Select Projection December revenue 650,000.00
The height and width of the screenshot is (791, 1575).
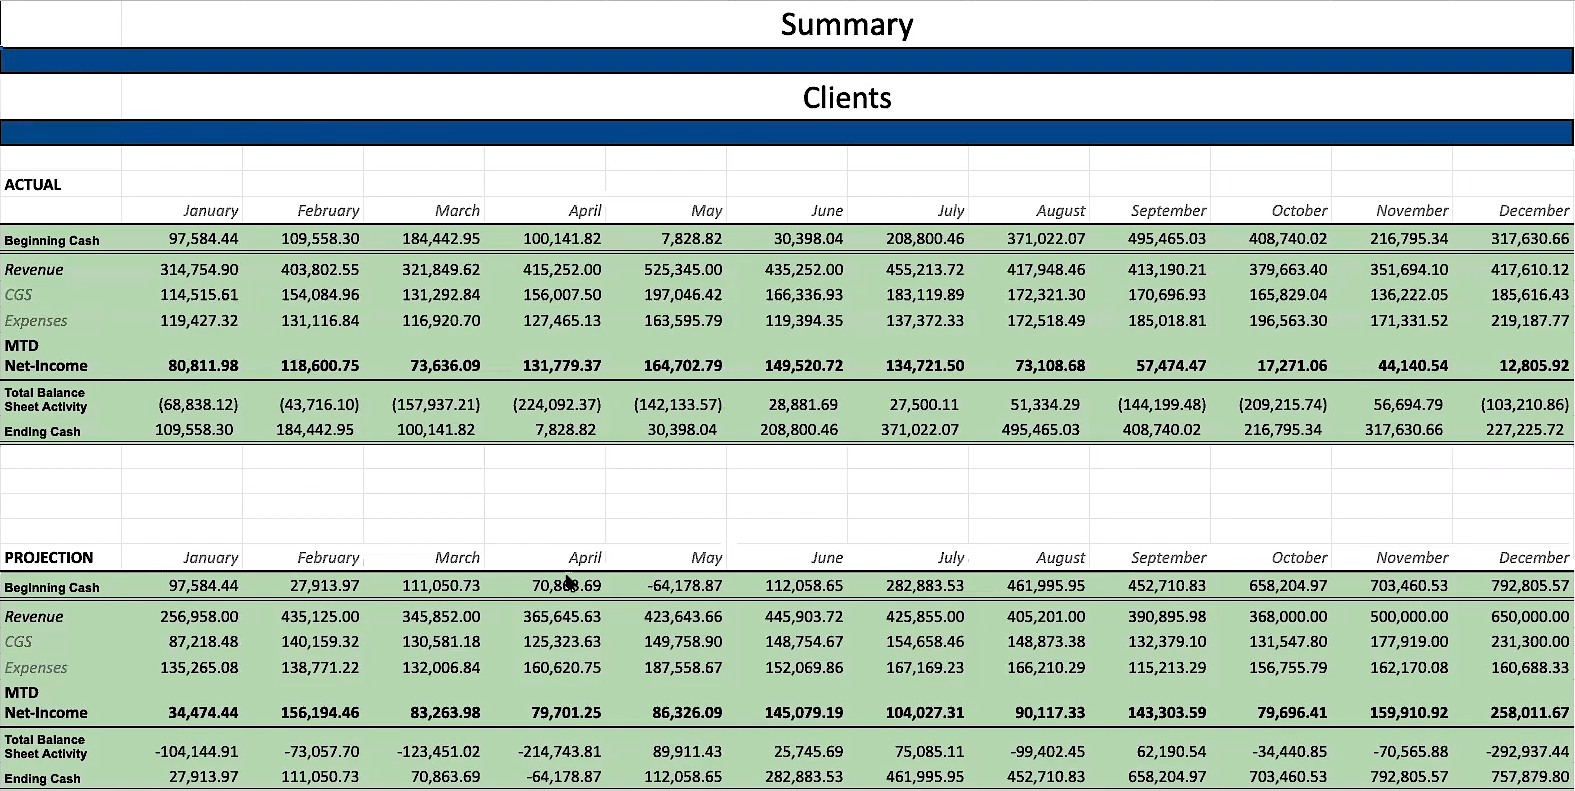coord(1530,617)
